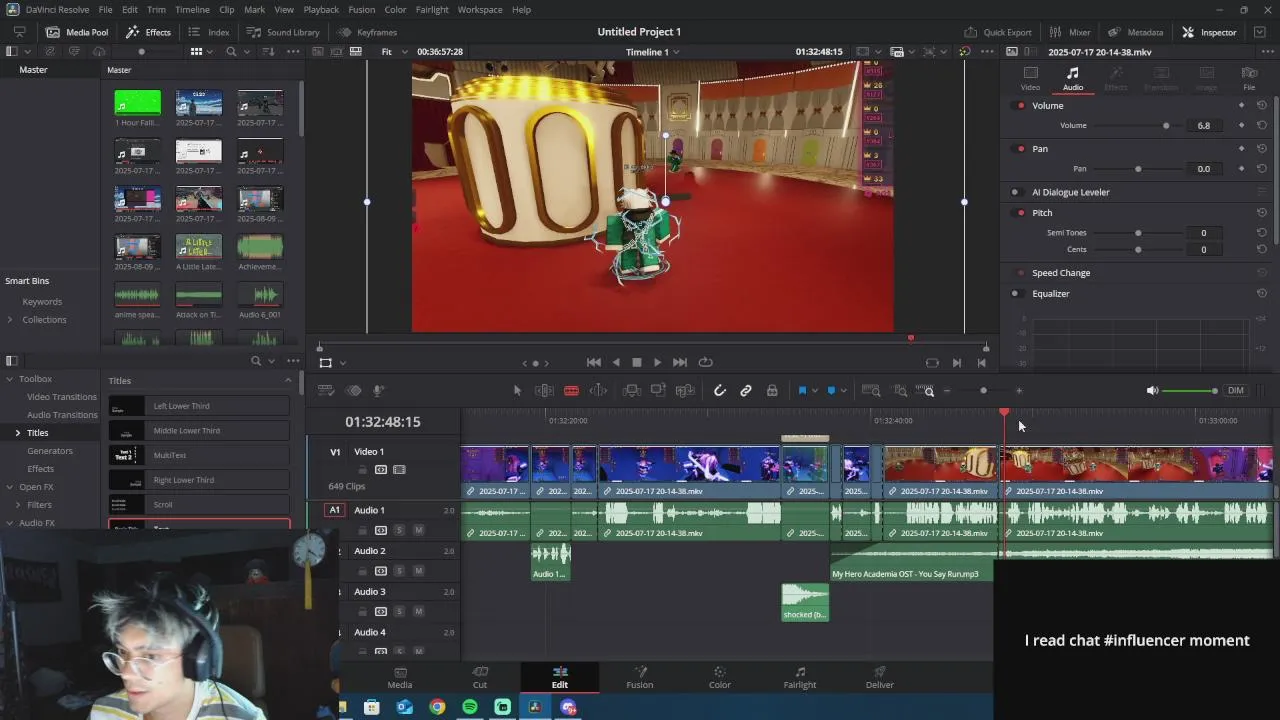1280x720 pixels.
Task: Play the timeline forward
Action: (x=657, y=363)
